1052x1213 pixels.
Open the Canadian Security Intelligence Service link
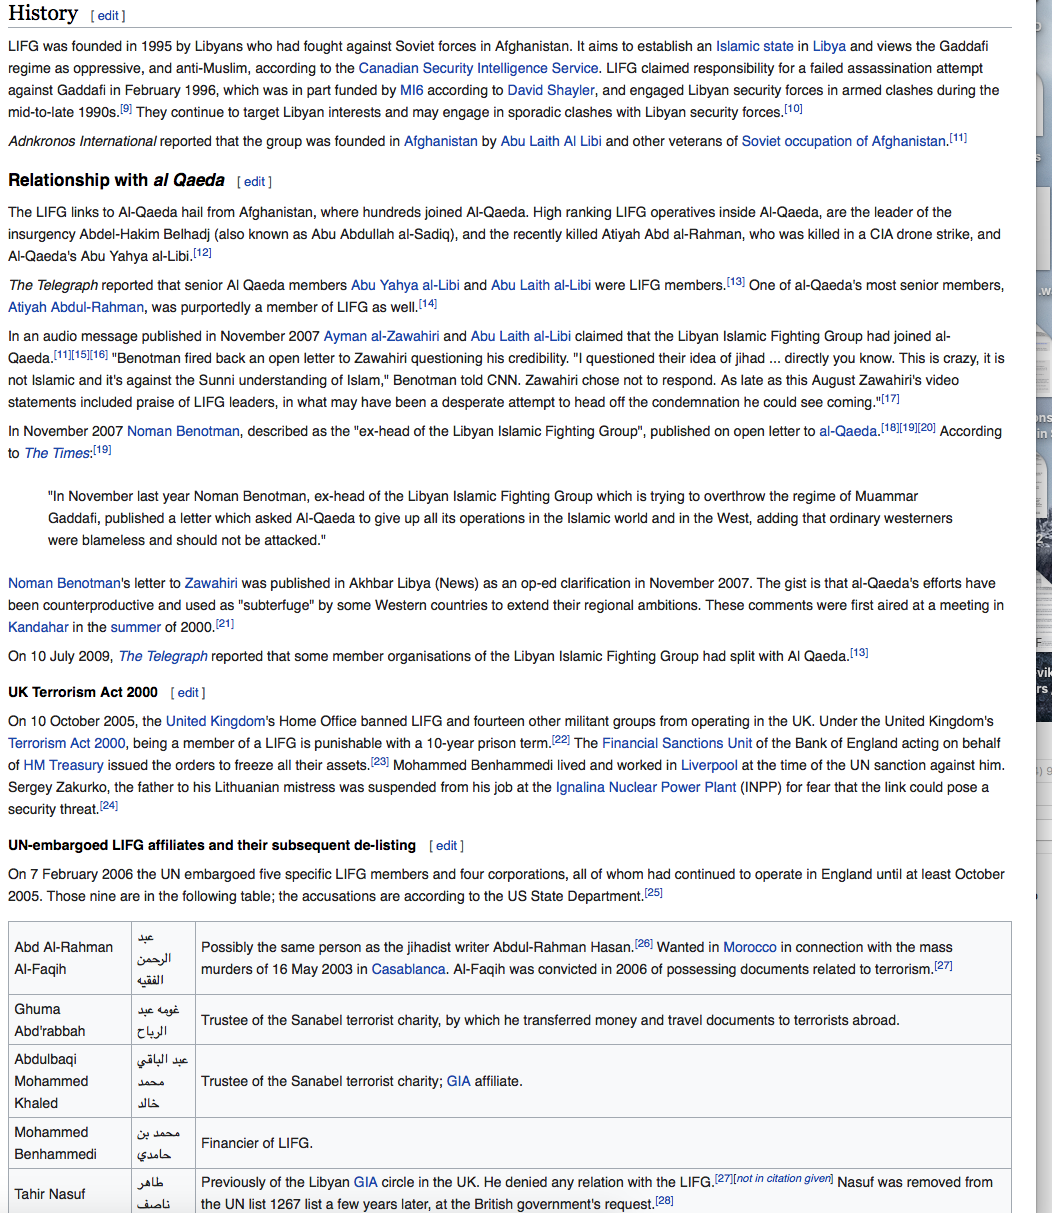[x=479, y=68]
